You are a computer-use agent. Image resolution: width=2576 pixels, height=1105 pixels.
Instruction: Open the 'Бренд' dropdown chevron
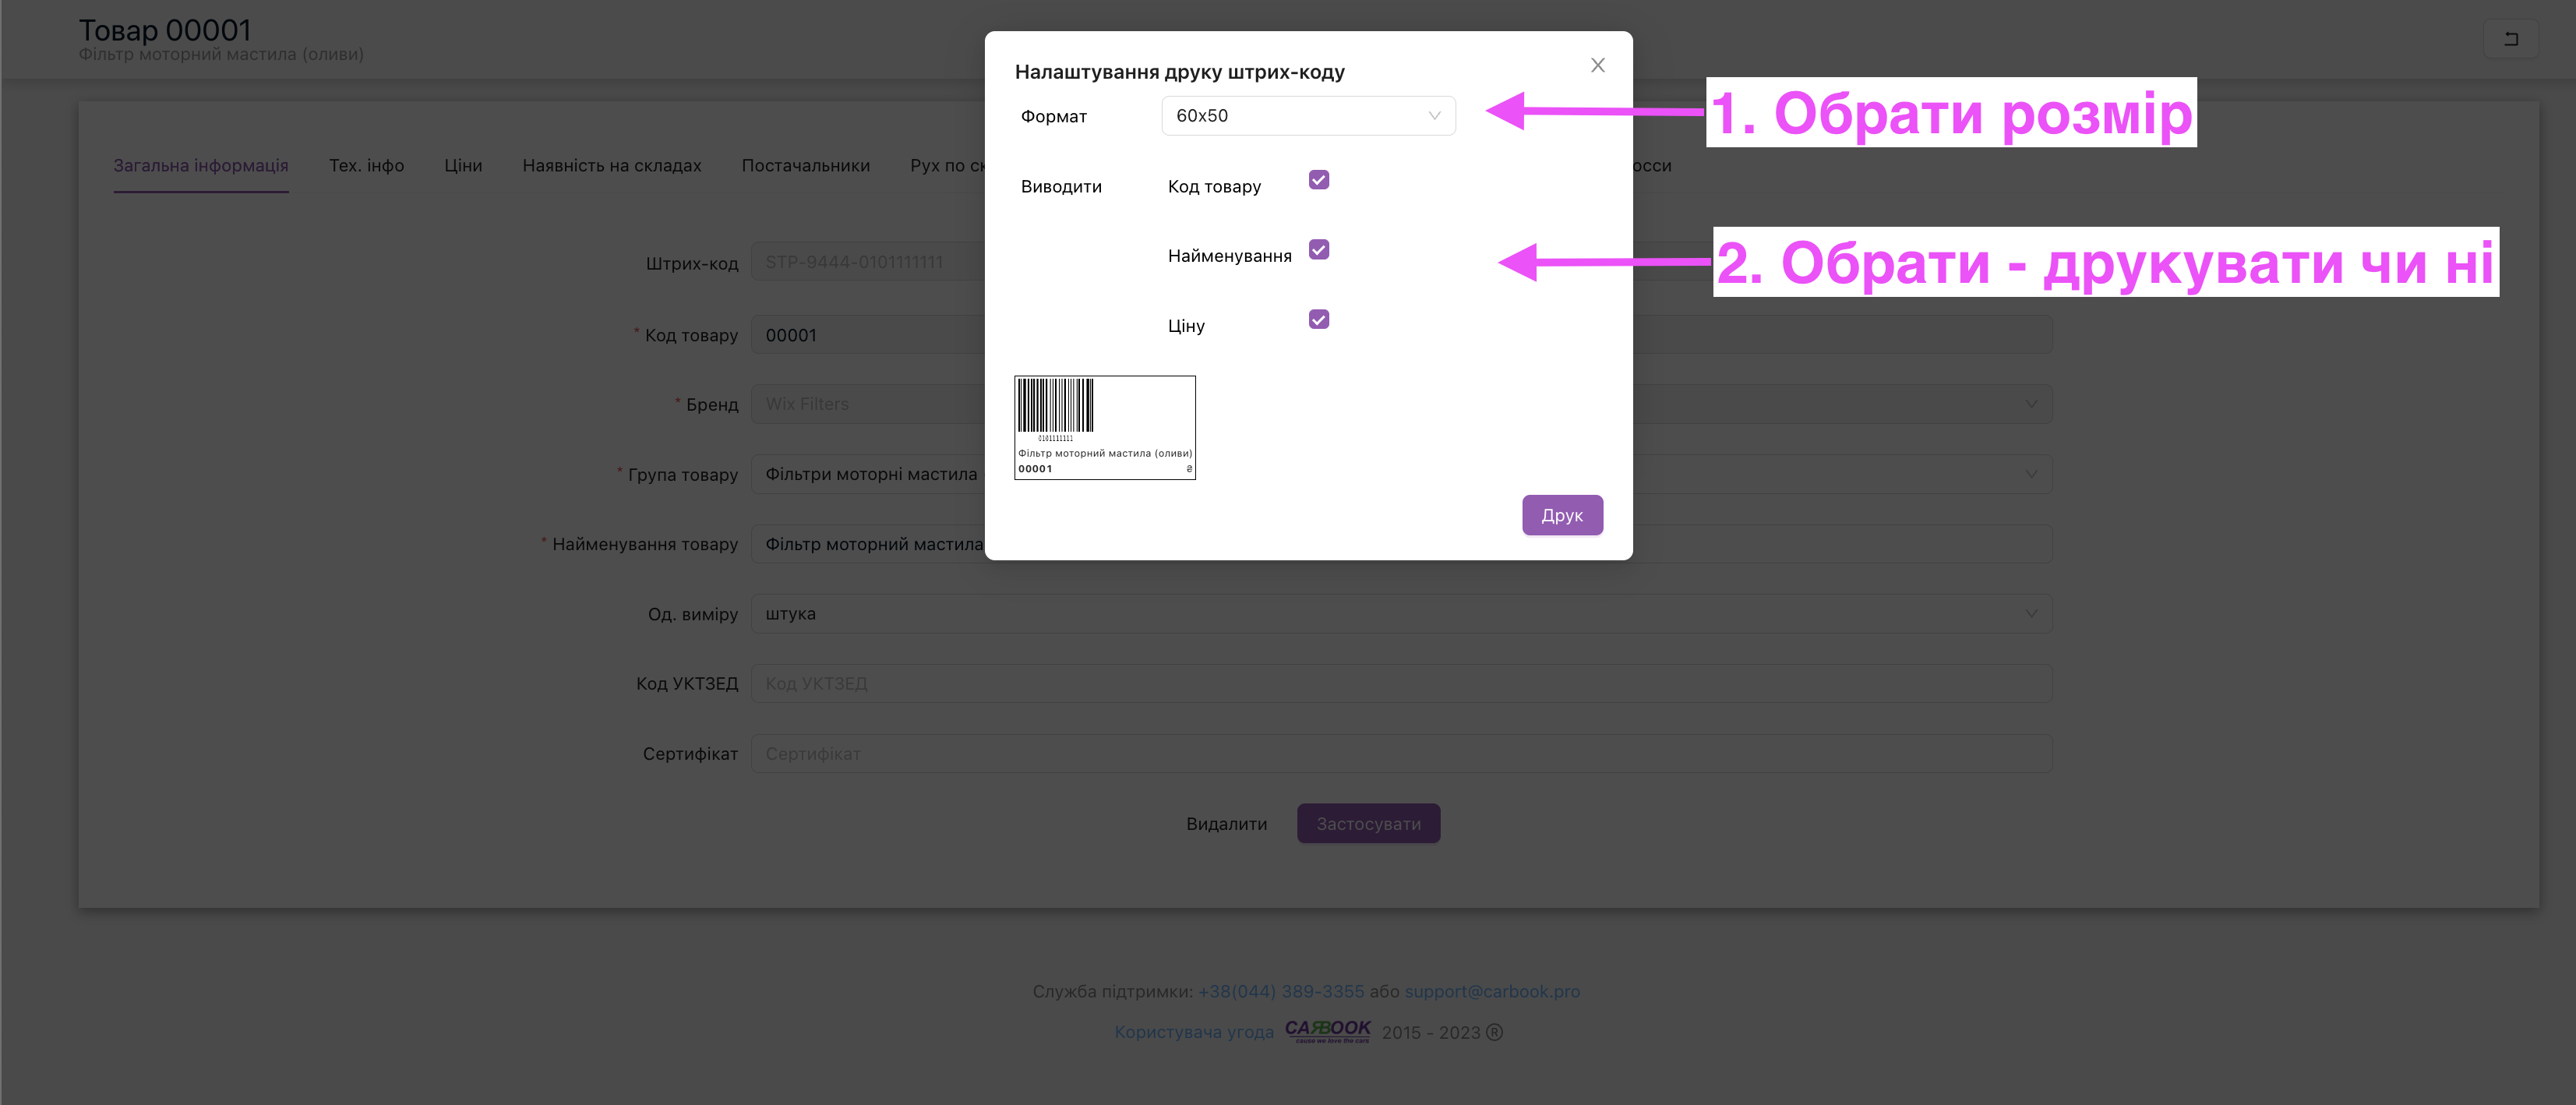tap(2030, 404)
